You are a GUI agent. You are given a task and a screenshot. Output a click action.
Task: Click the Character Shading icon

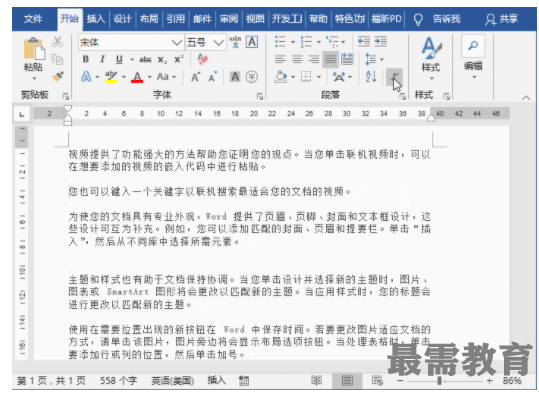point(235,77)
